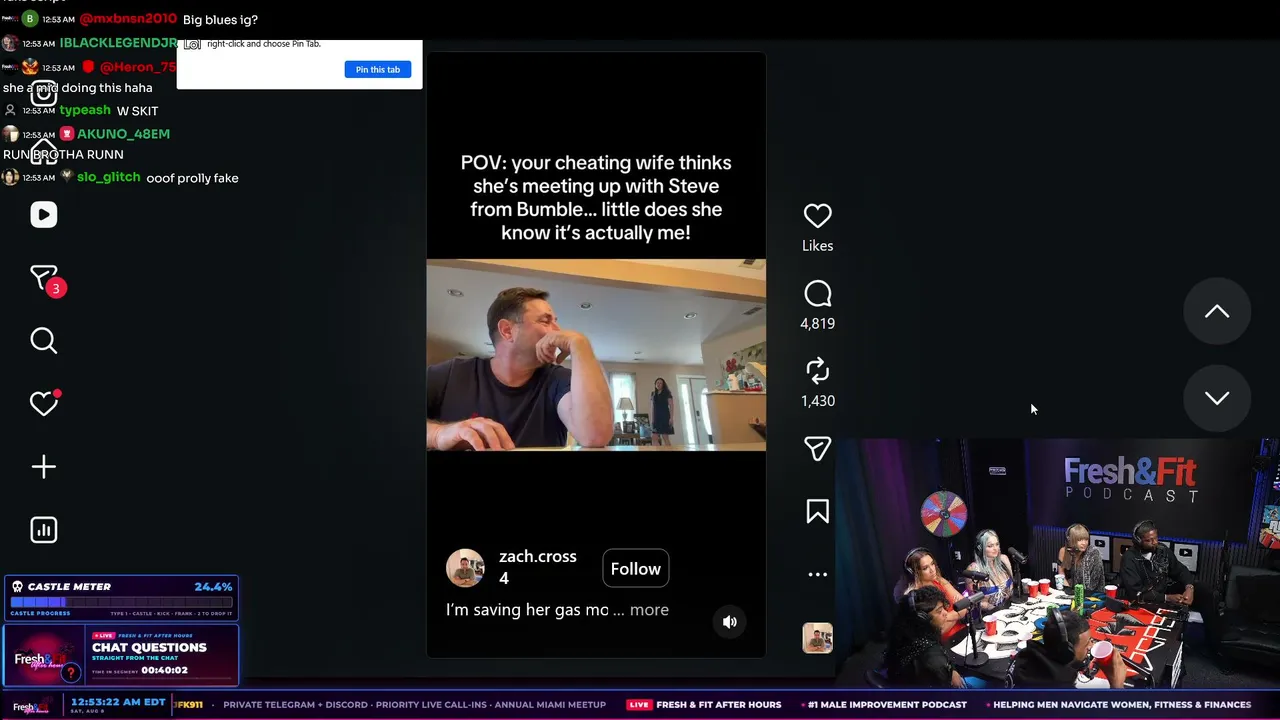Viewport: 1280px width, 720px height.
Task: Click the Pin this tab button
Action: point(378,69)
